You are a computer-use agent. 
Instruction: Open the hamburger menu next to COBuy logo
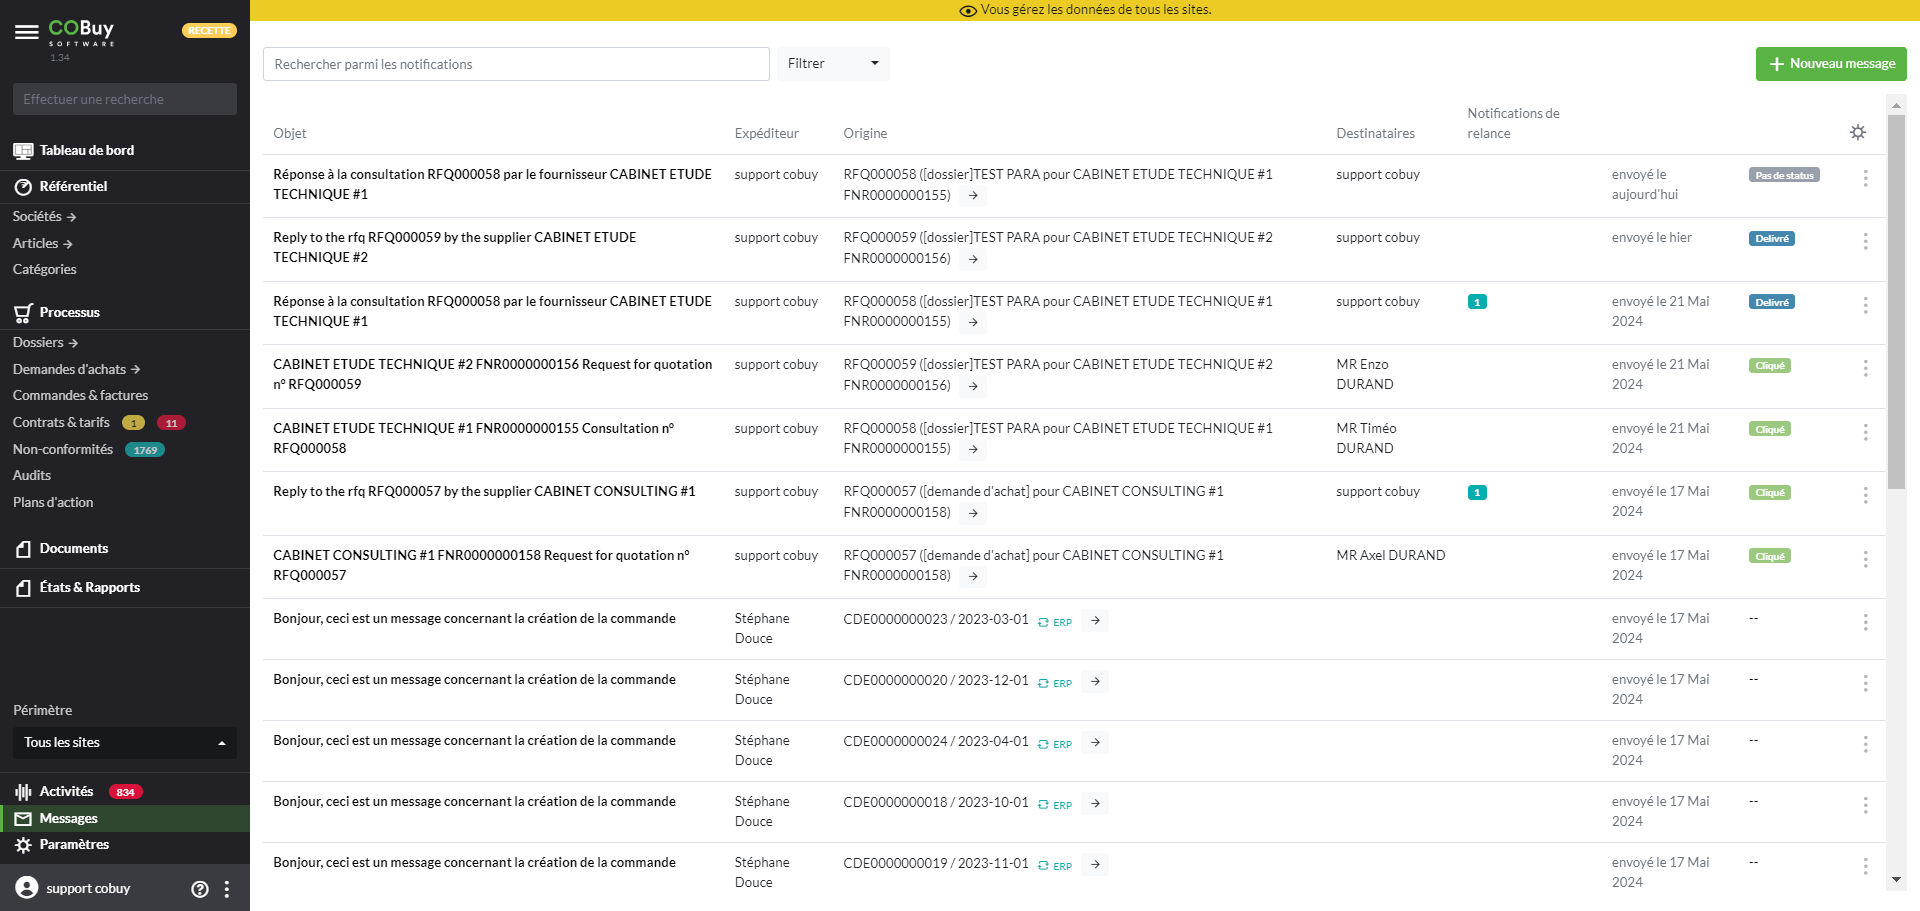tap(26, 32)
